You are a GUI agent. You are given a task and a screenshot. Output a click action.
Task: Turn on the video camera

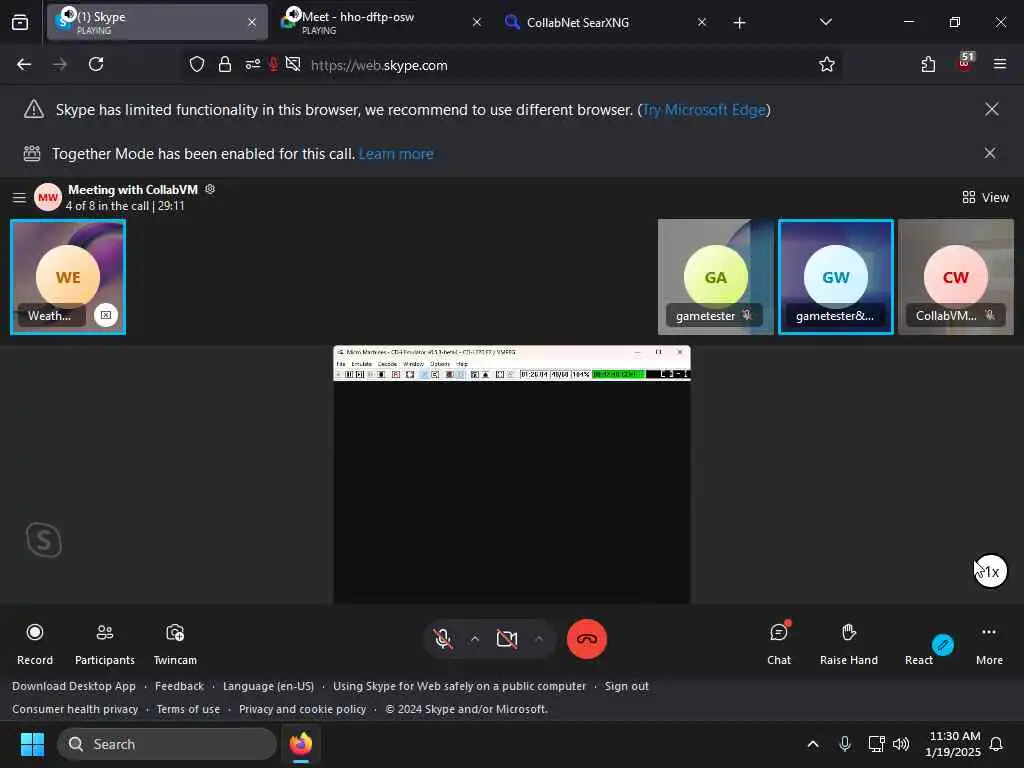pyautogui.click(x=507, y=639)
